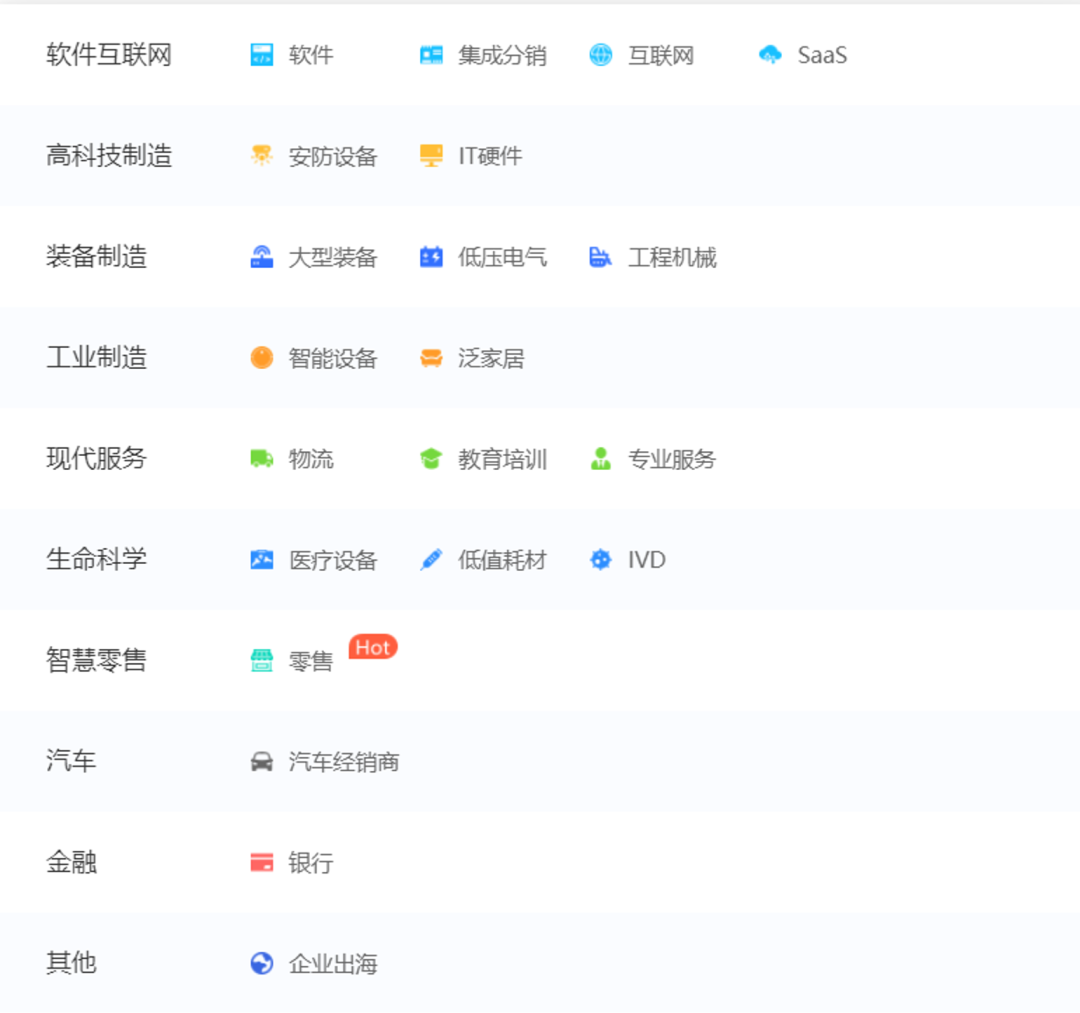Click the 工程机械 icon

tap(601, 257)
